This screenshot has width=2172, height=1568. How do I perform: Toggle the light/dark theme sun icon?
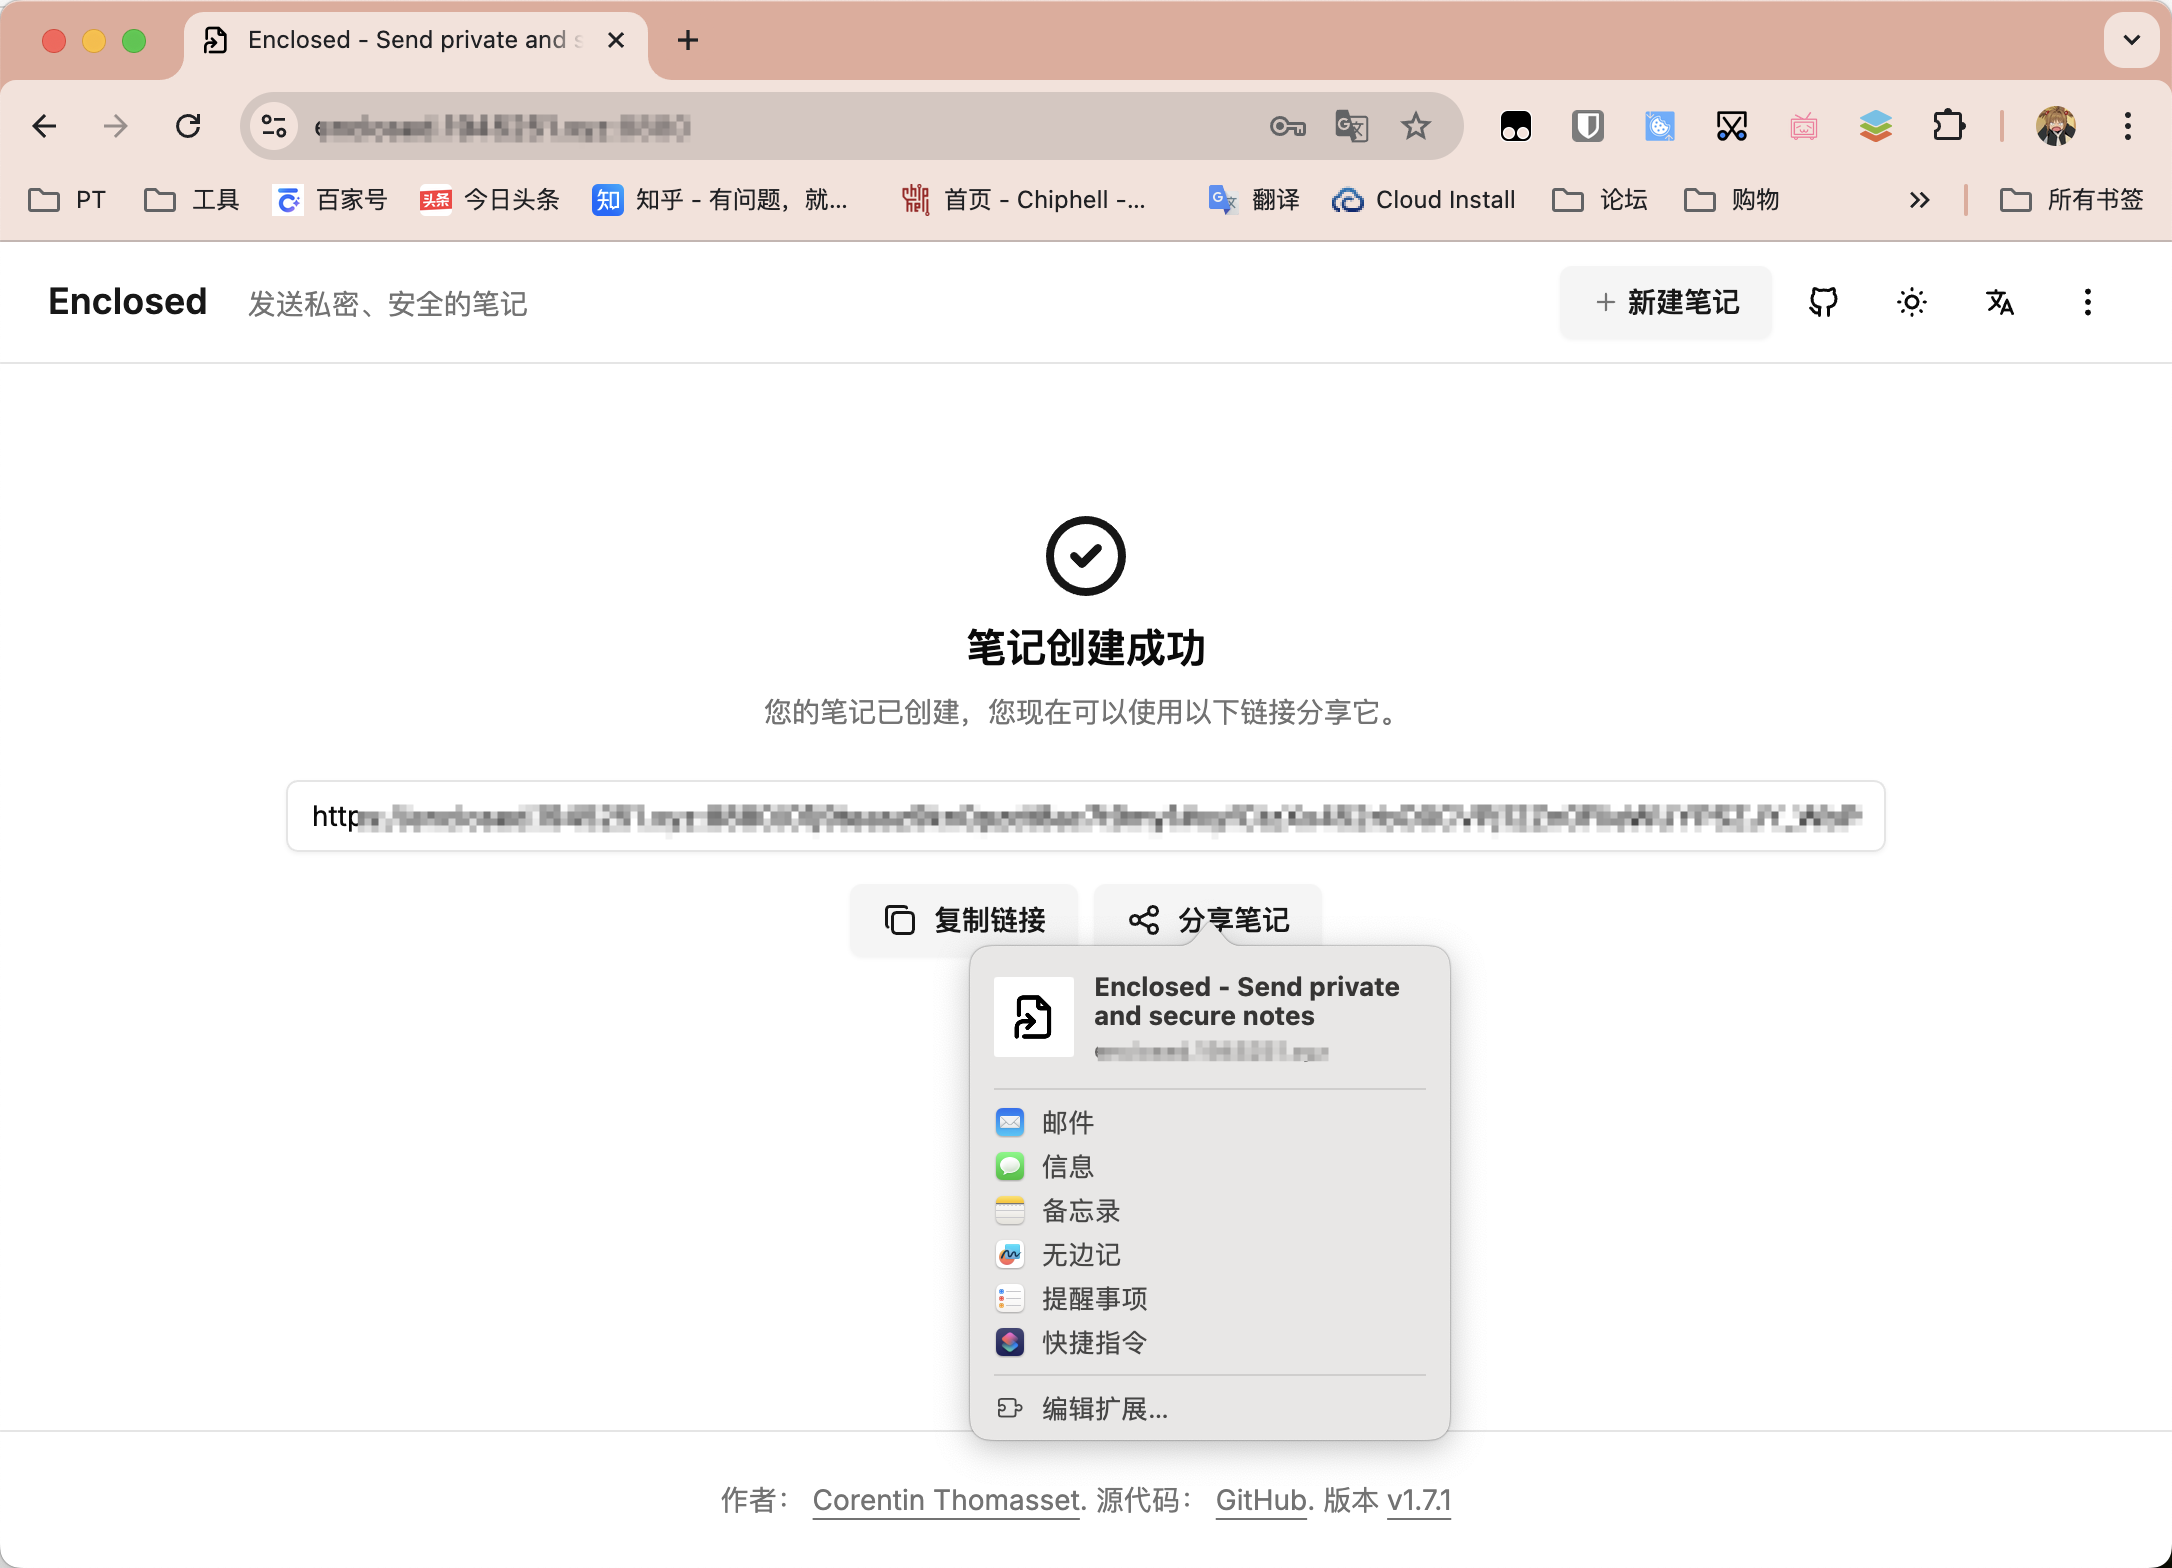coord(1912,302)
